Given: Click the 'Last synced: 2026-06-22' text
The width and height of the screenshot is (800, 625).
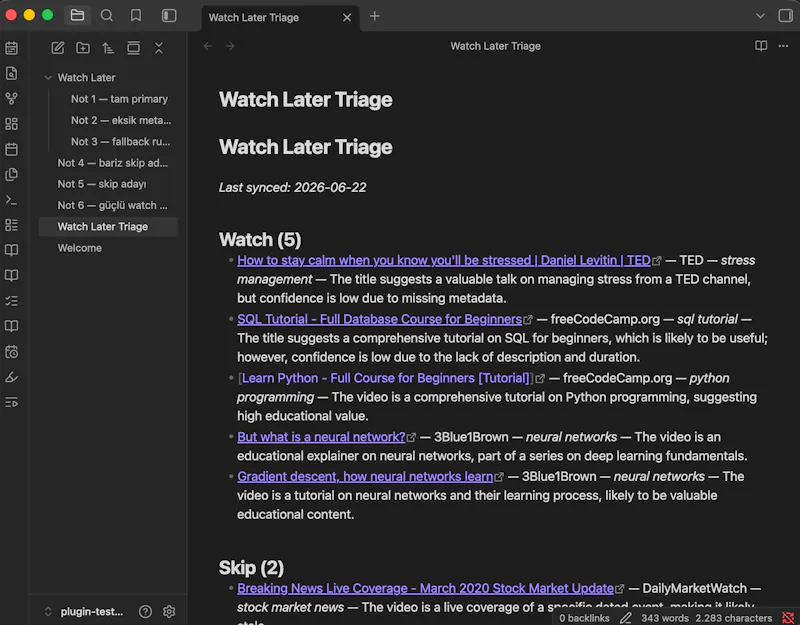Looking at the screenshot, I should click(x=292, y=187).
